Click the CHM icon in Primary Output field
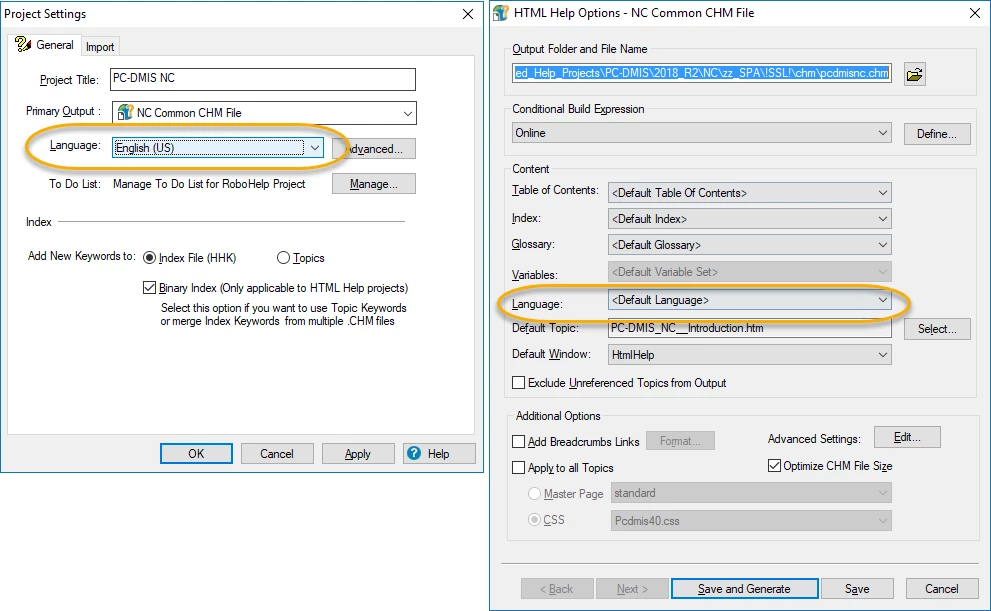Screen dimensions: 991x611 [125, 112]
